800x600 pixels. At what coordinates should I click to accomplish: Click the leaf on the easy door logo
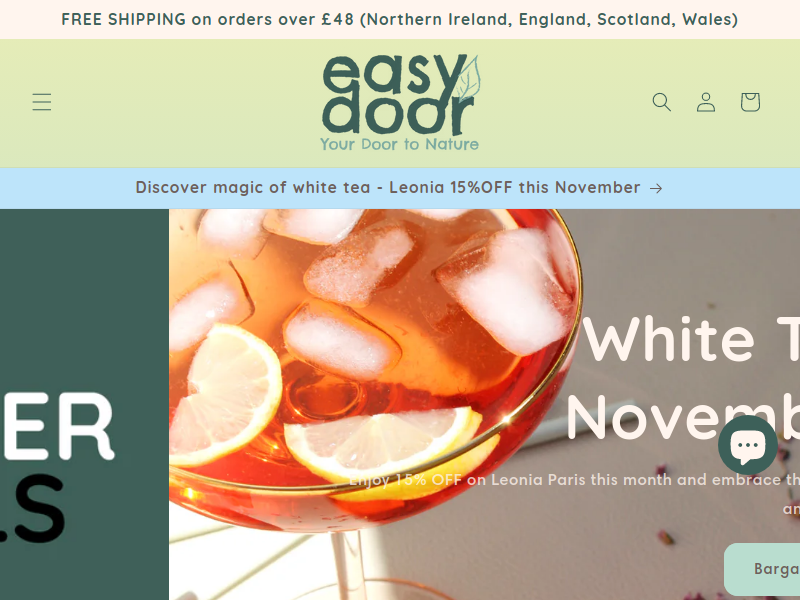(468, 78)
